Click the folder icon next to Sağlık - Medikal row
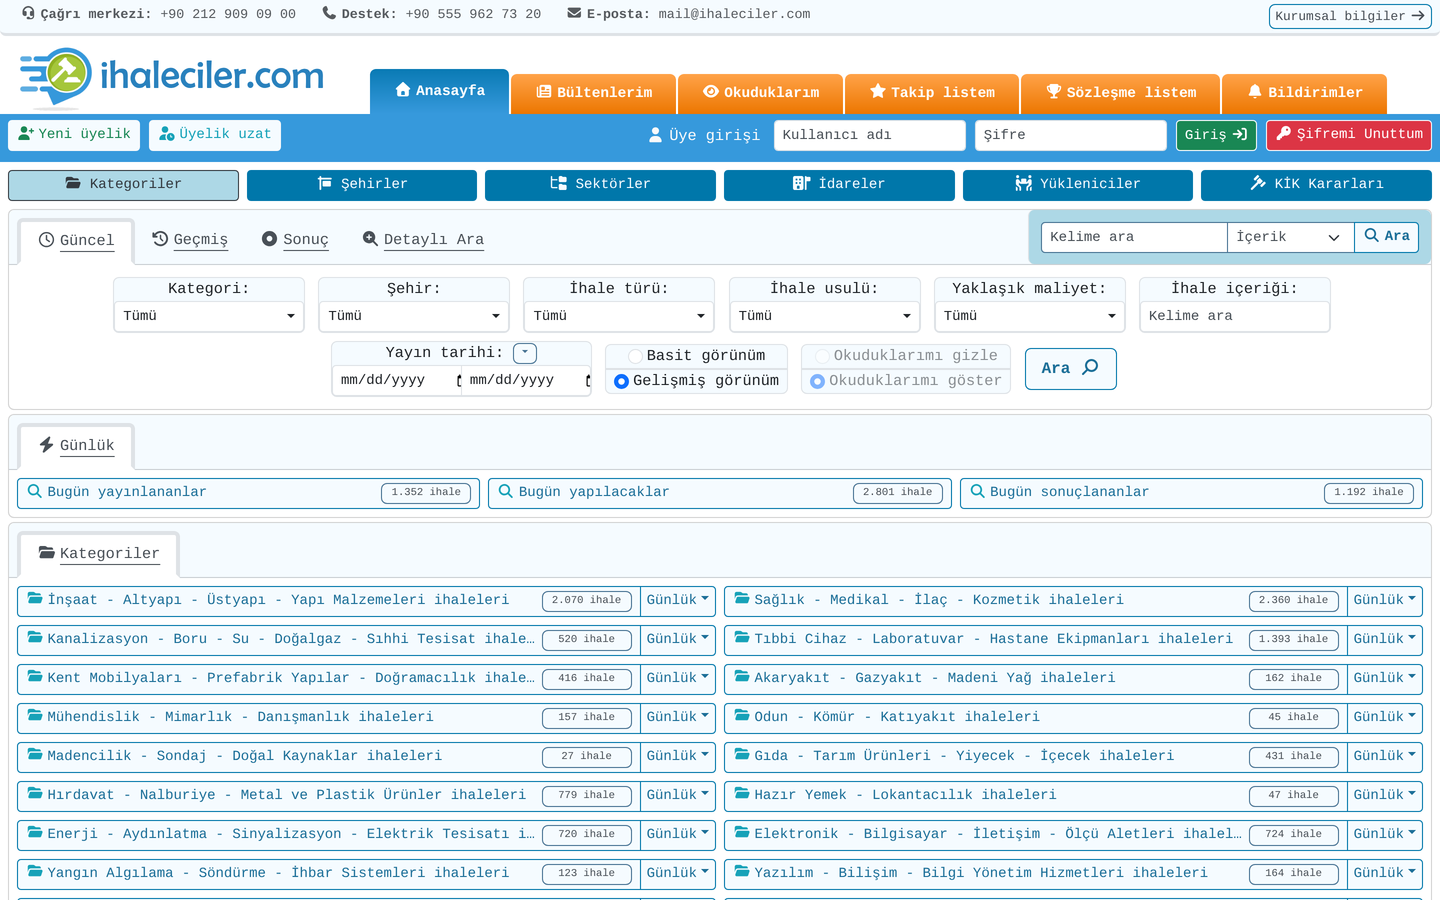The image size is (1440, 900). pyautogui.click(x=742, y=599)
